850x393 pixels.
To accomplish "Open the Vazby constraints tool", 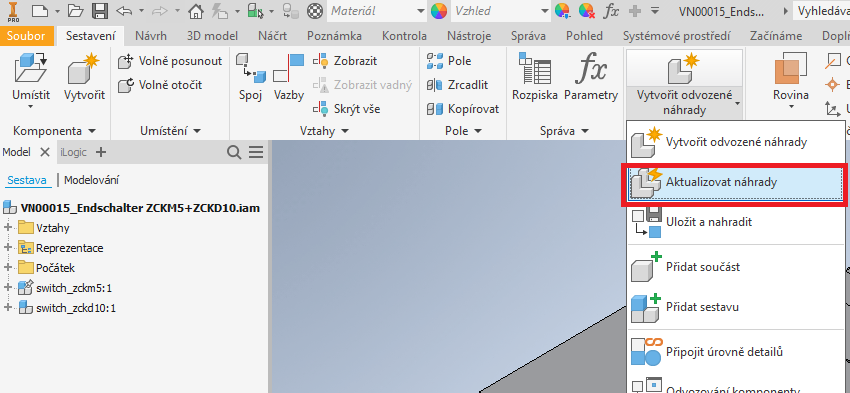I will (288, 78).
